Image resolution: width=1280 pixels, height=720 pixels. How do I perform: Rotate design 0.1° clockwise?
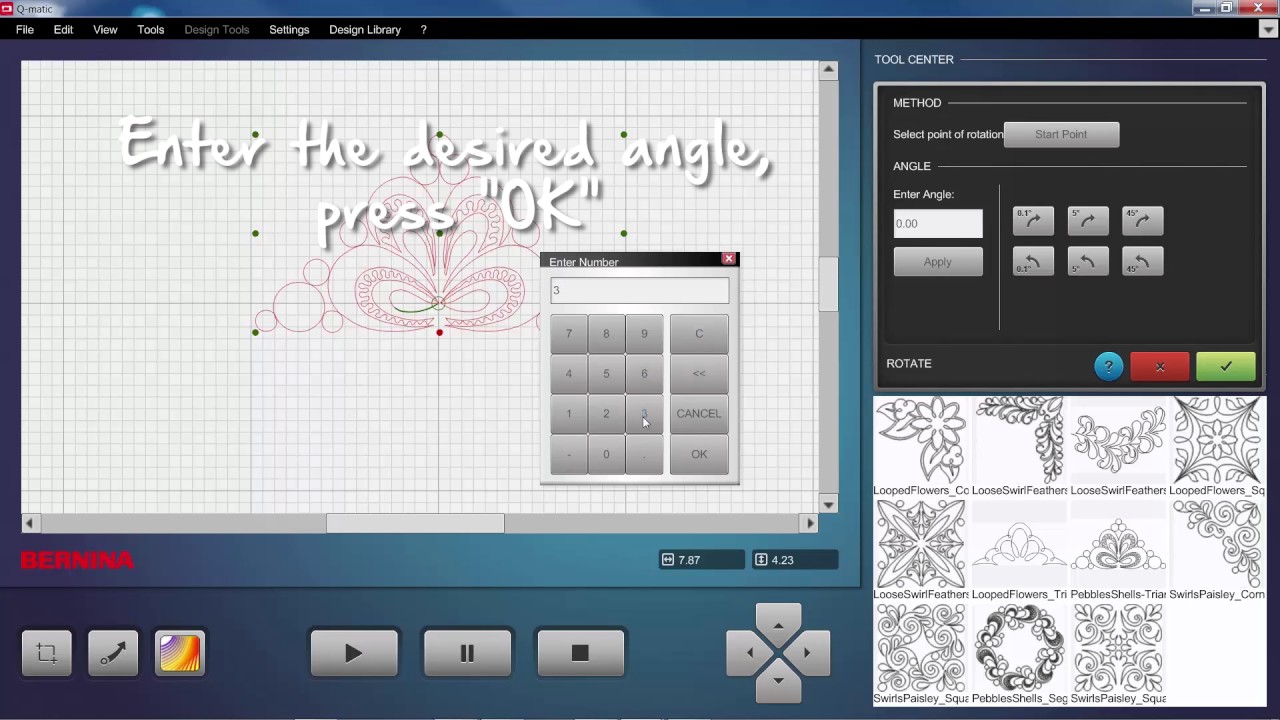[1033, 221]
